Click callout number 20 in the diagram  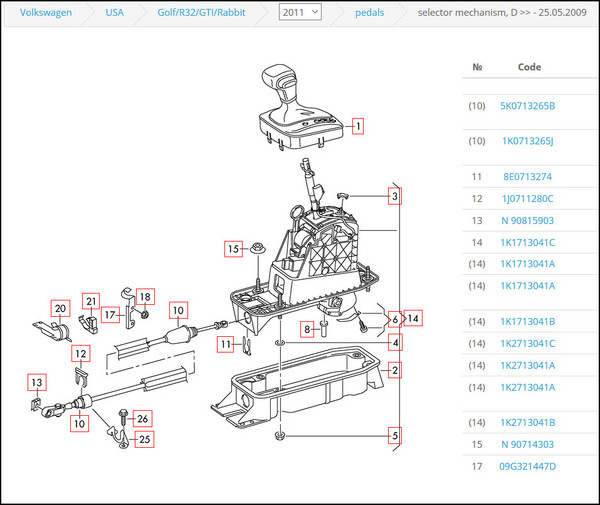59,308
